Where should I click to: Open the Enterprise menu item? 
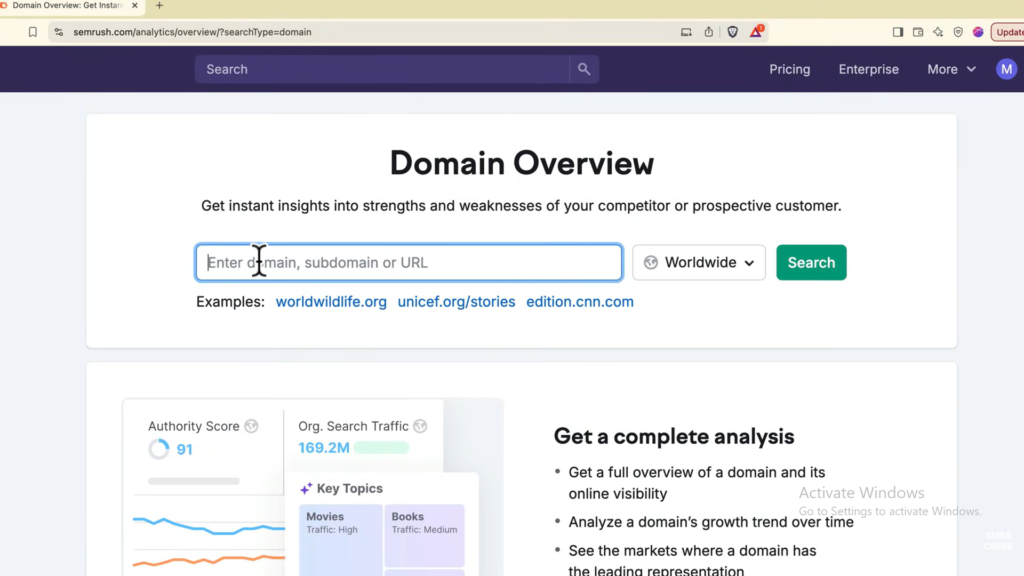click(868, 69)
